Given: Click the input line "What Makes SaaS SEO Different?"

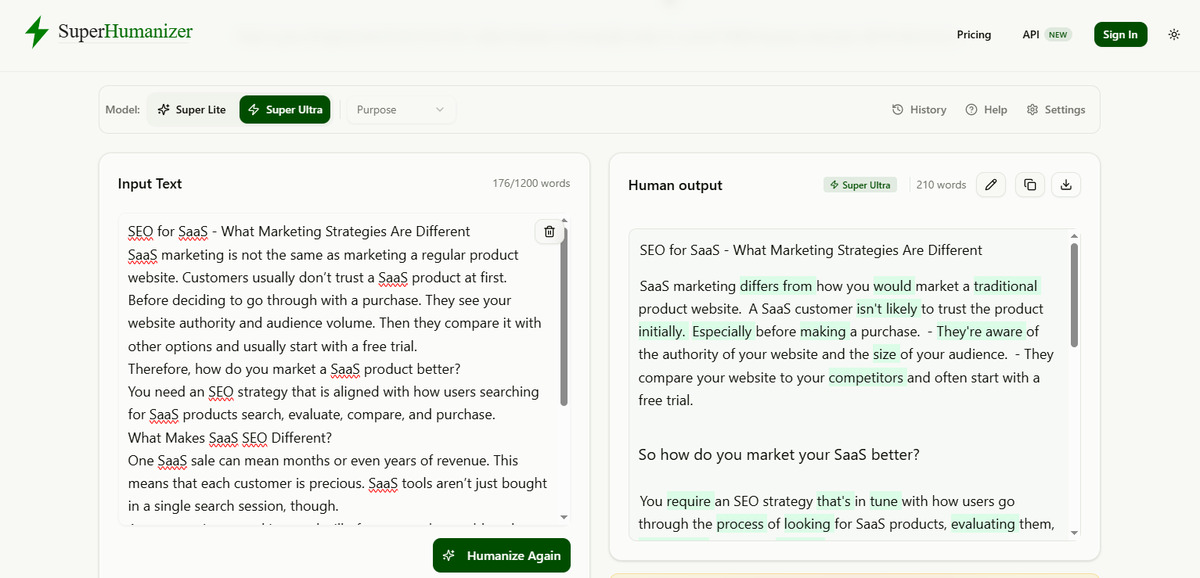Looking at the screenshot, I should click(x=230, y=438).
